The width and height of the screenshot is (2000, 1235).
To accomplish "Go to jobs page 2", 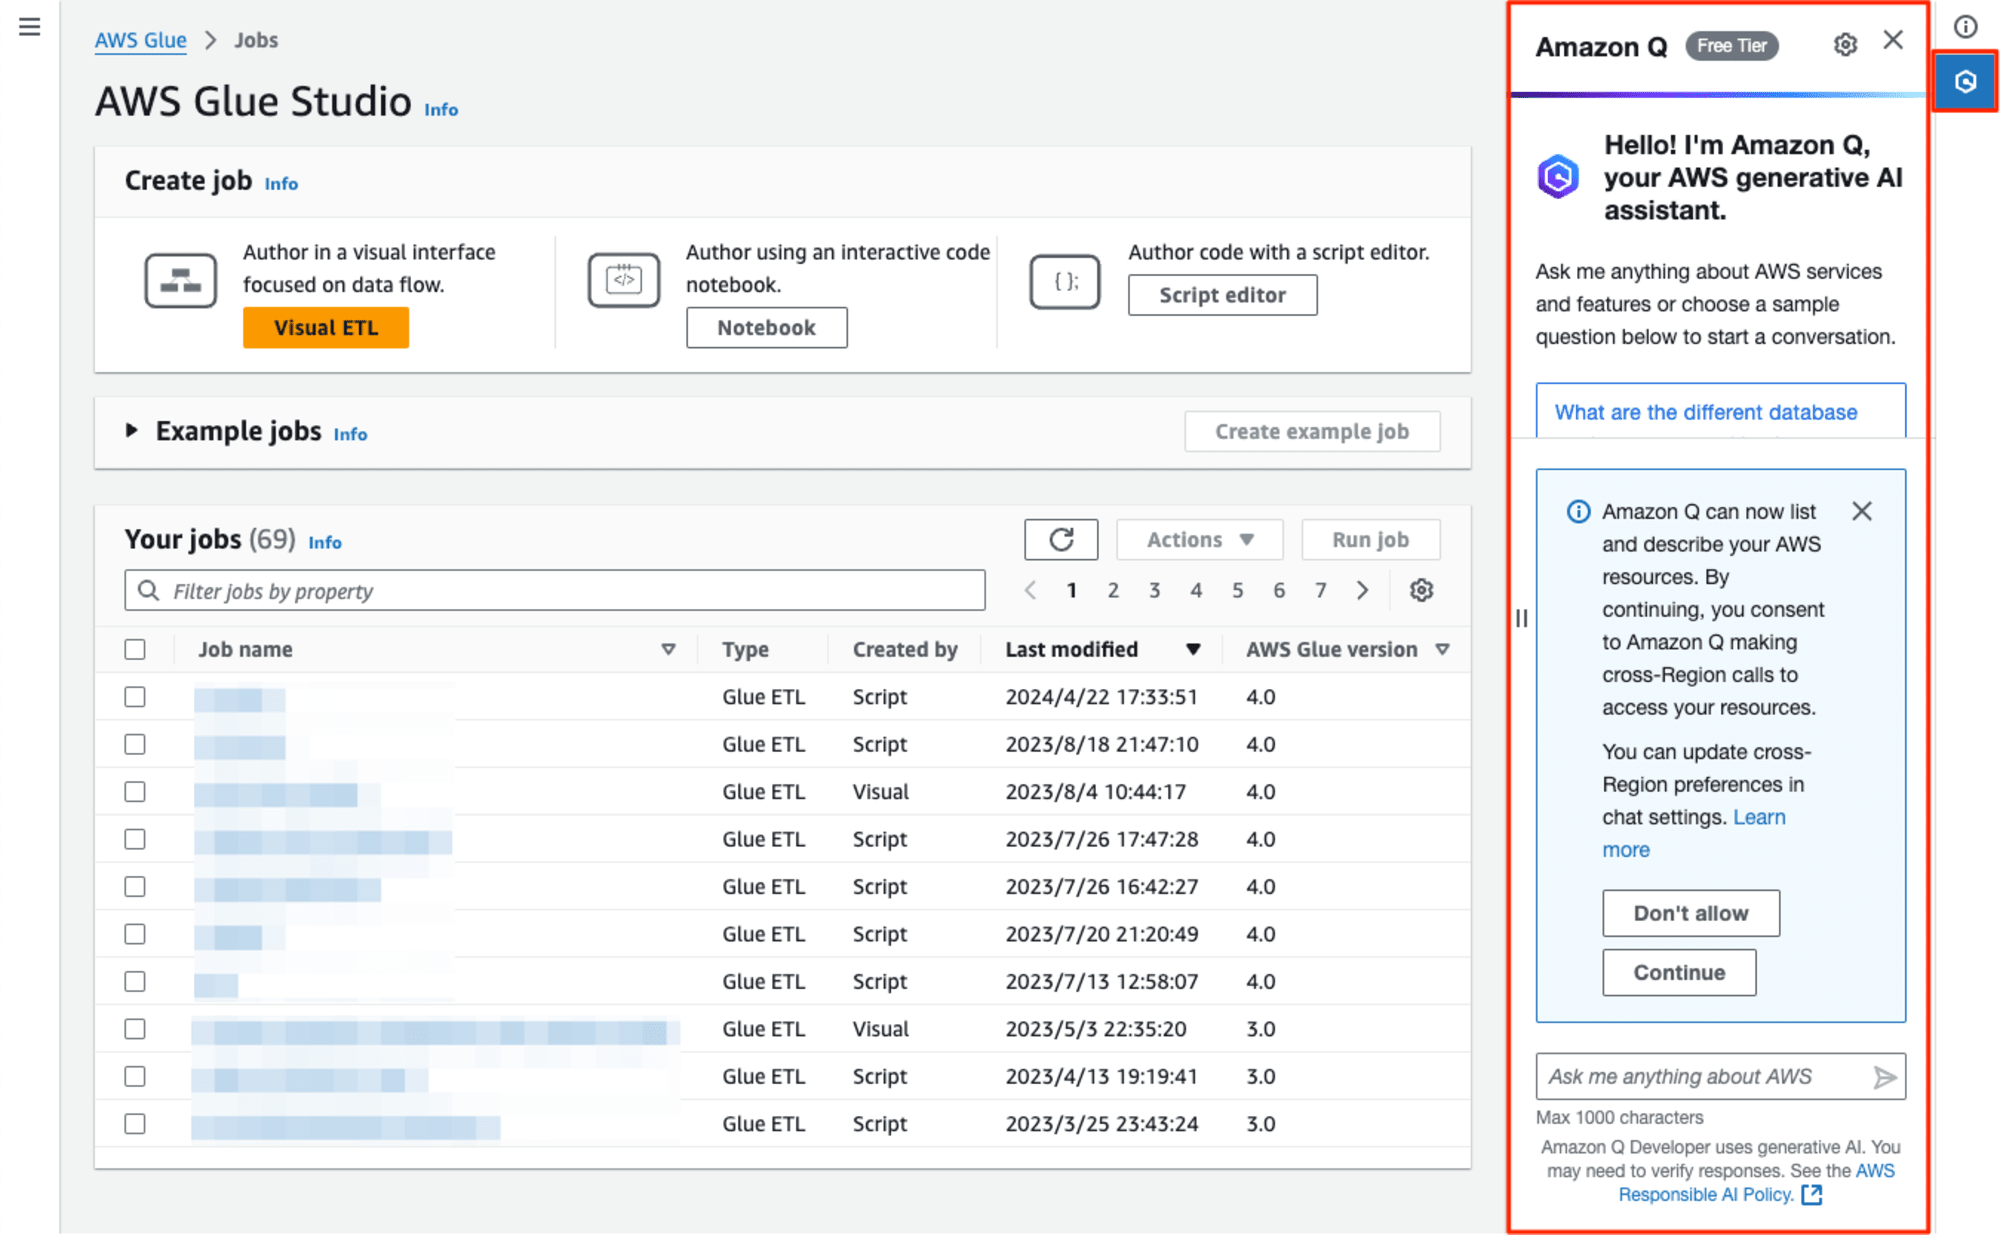I will point(1113,590).
